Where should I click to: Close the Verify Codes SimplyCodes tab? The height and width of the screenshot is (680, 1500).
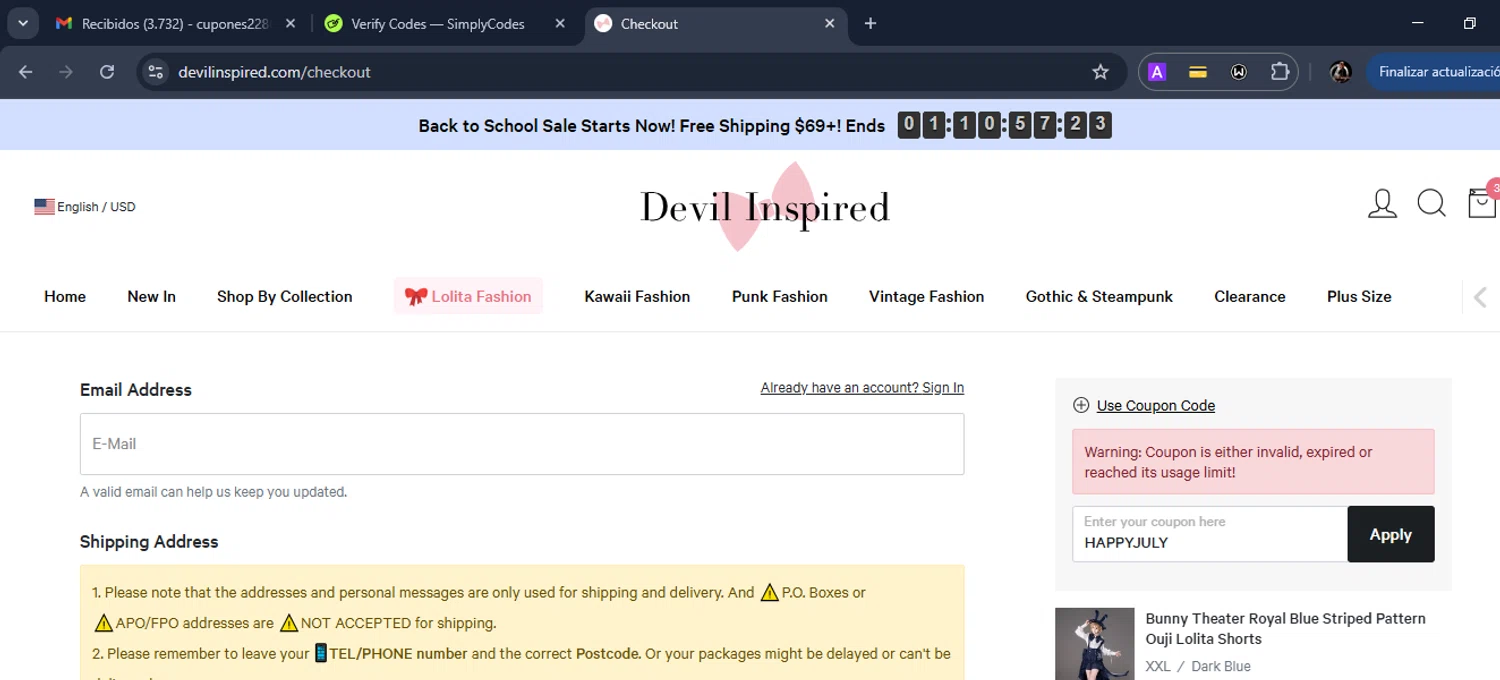click(560, 24)
